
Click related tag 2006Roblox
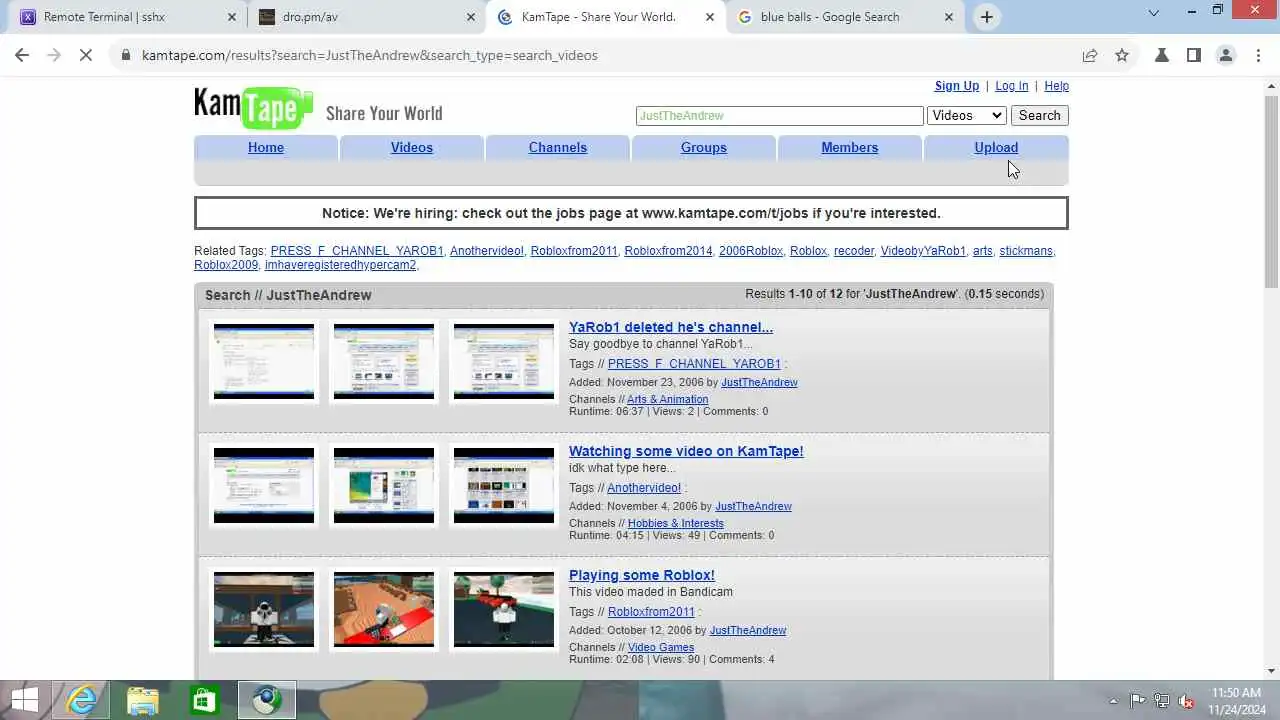point(751,251)
